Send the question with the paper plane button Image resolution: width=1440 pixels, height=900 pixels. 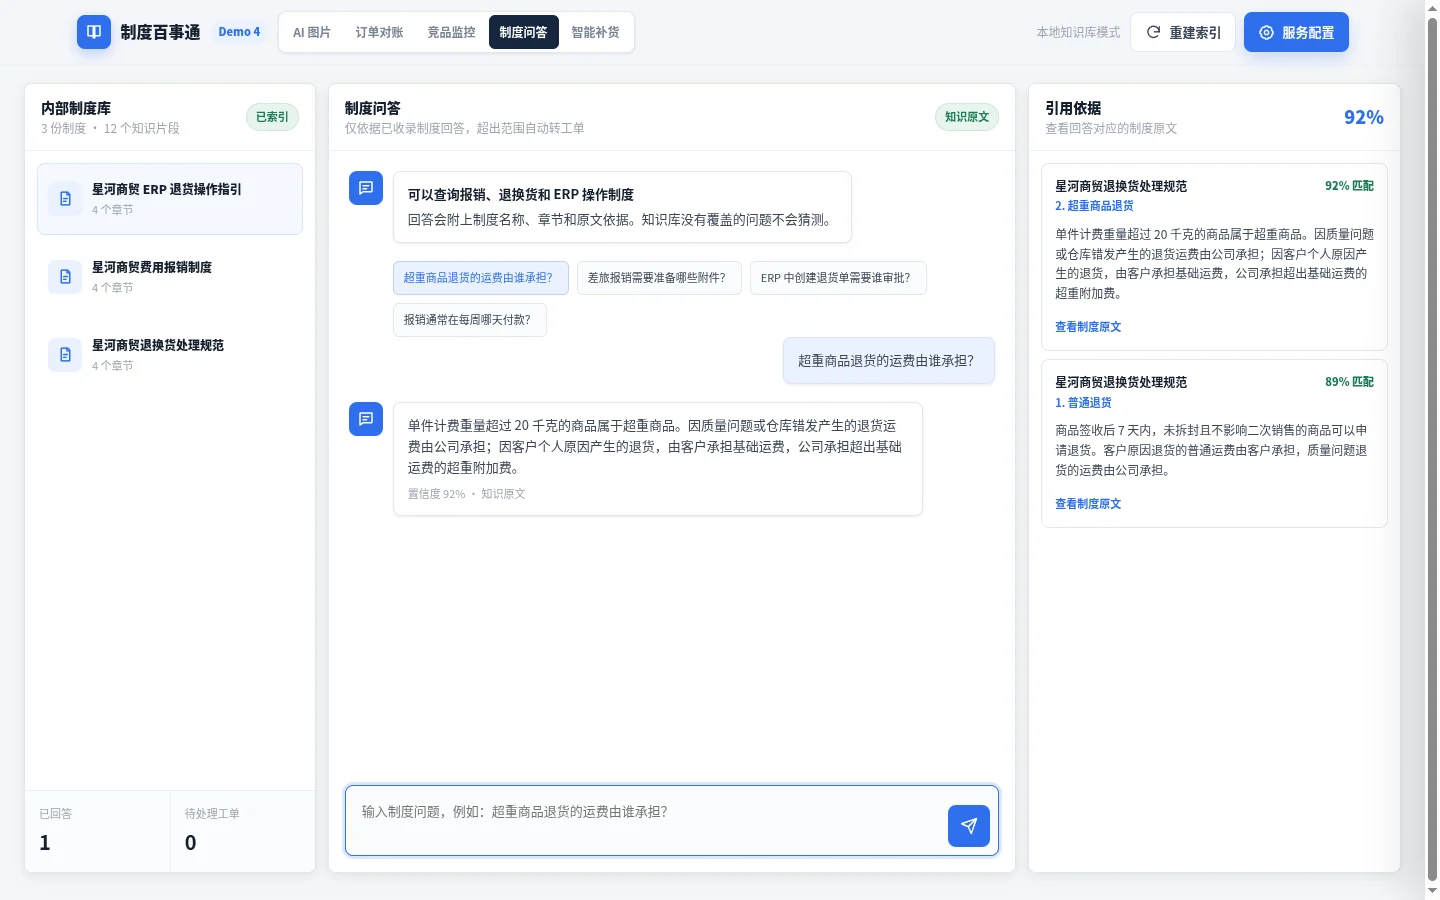click(x=969, y=826)
